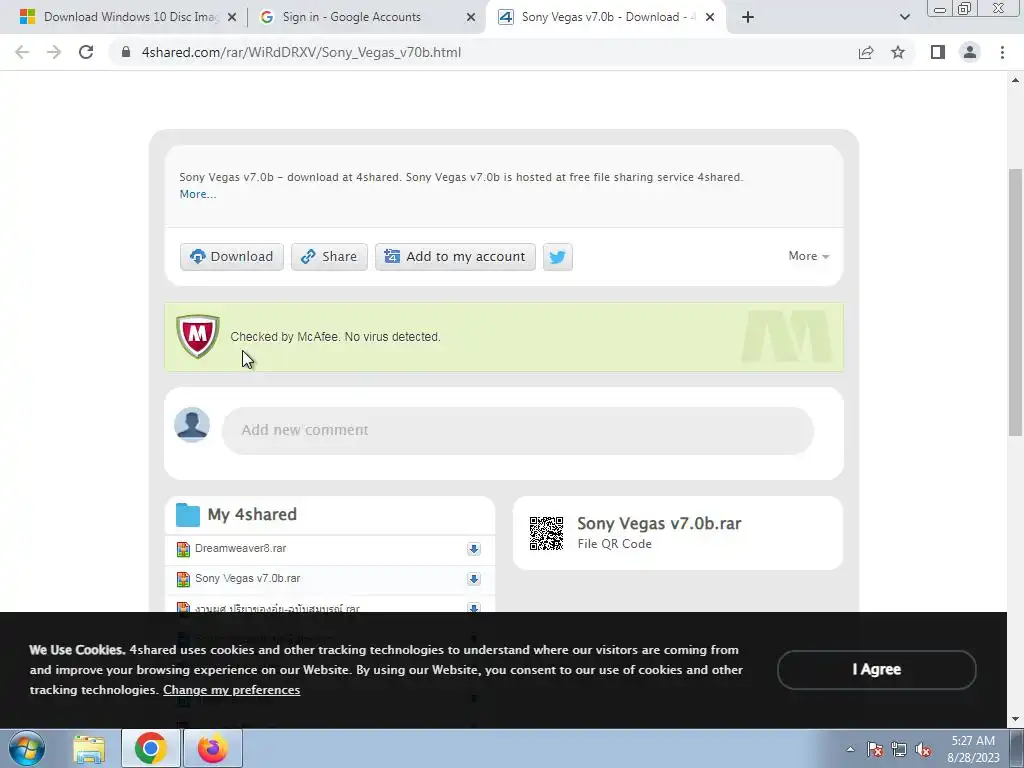
Task: Click the I Agree cookies button
Action: pyautogui.click(x=876, y=669)
